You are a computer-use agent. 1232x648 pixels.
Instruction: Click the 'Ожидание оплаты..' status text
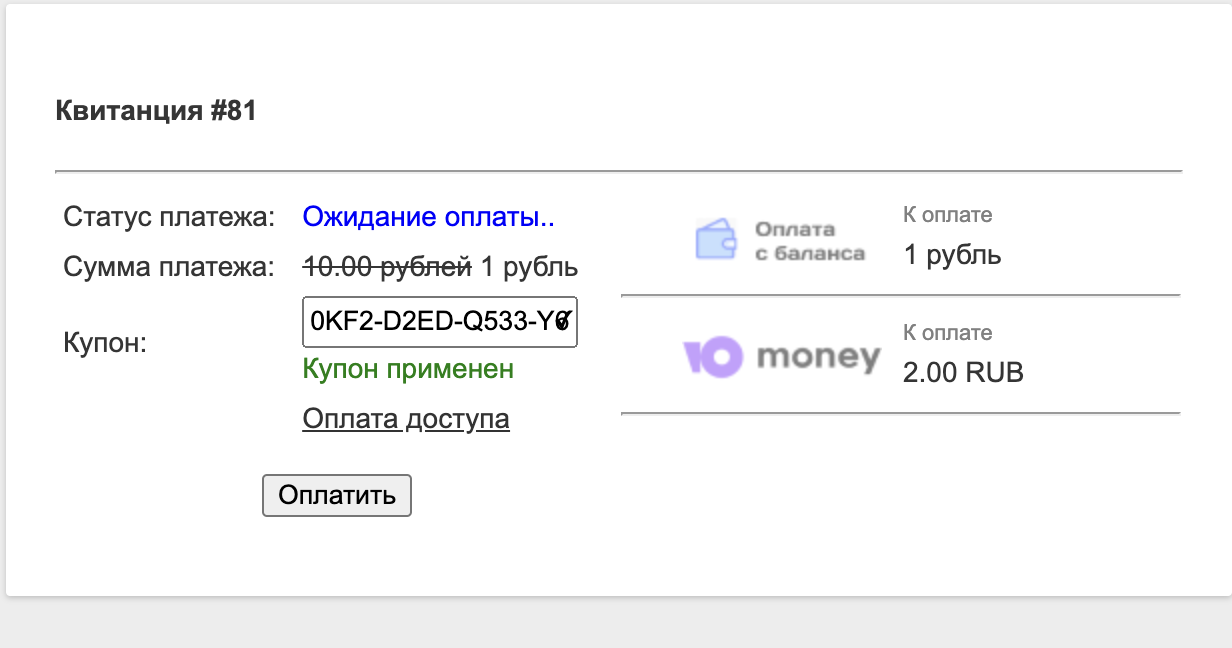pos(428,217)
